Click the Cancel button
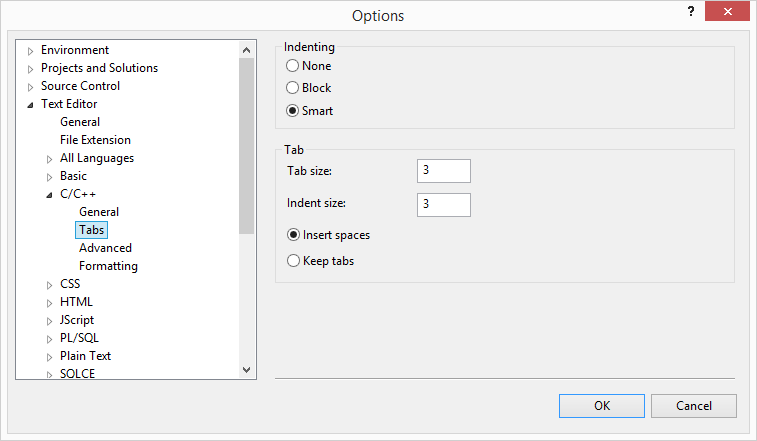This screenshot has width=757, height=441. pyautogui.click(x=694, y=406)
